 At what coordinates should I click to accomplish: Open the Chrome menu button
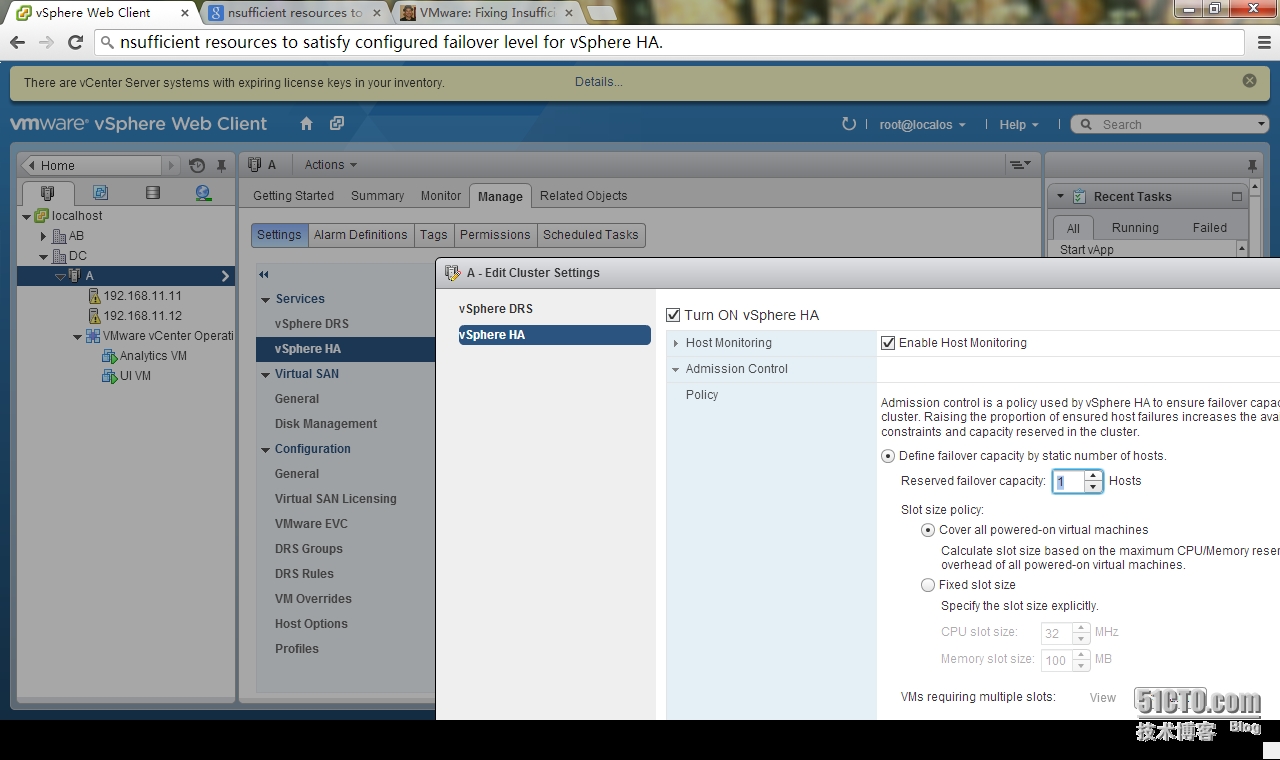pyautogui.click(x=1264, y=42)
